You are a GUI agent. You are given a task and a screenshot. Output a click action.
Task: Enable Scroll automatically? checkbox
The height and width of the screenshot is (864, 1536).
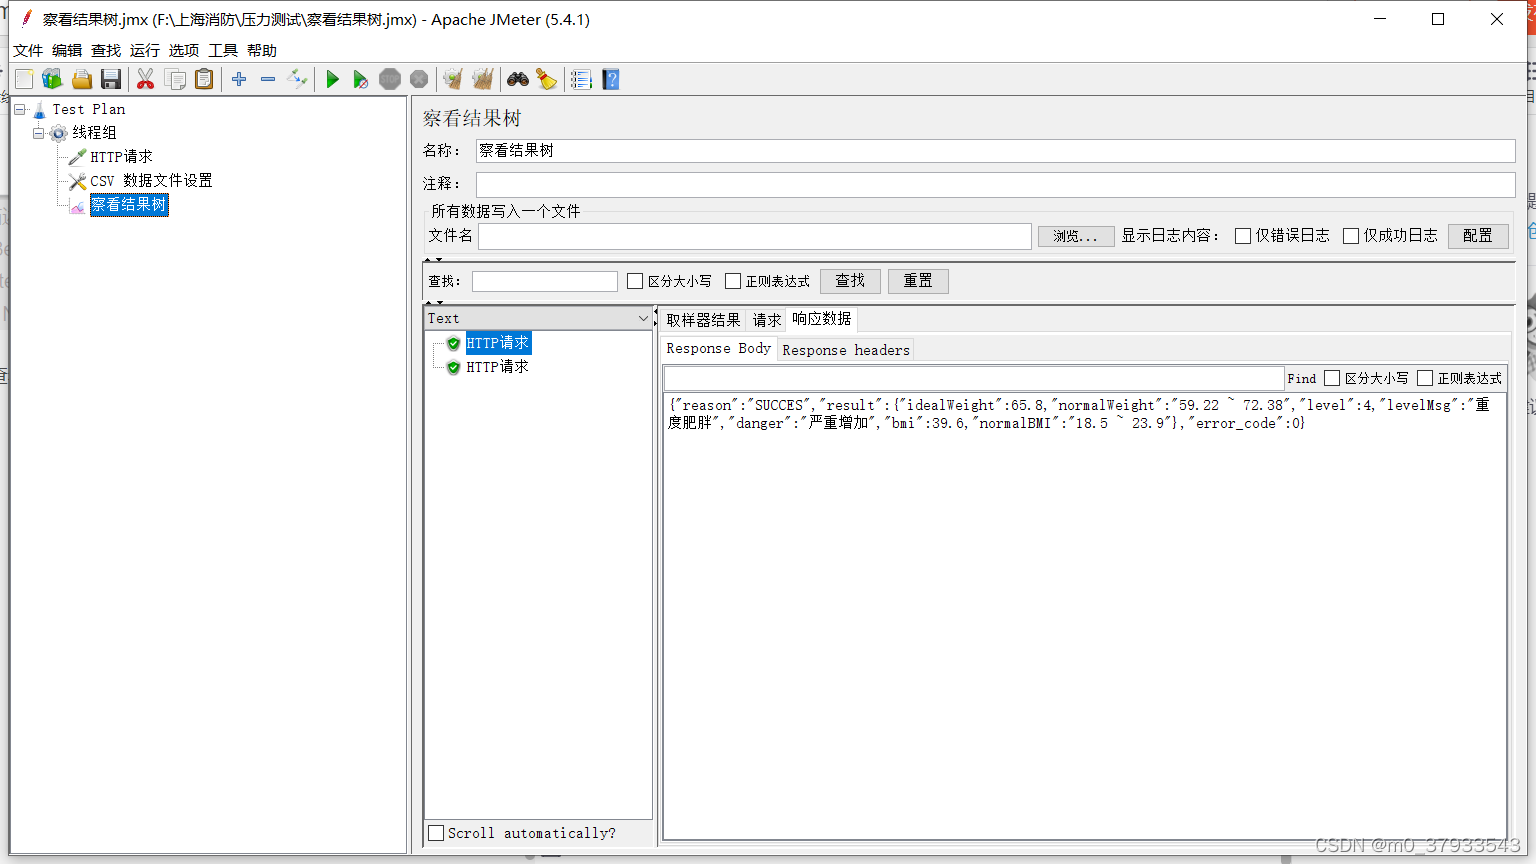pos(436,833)
